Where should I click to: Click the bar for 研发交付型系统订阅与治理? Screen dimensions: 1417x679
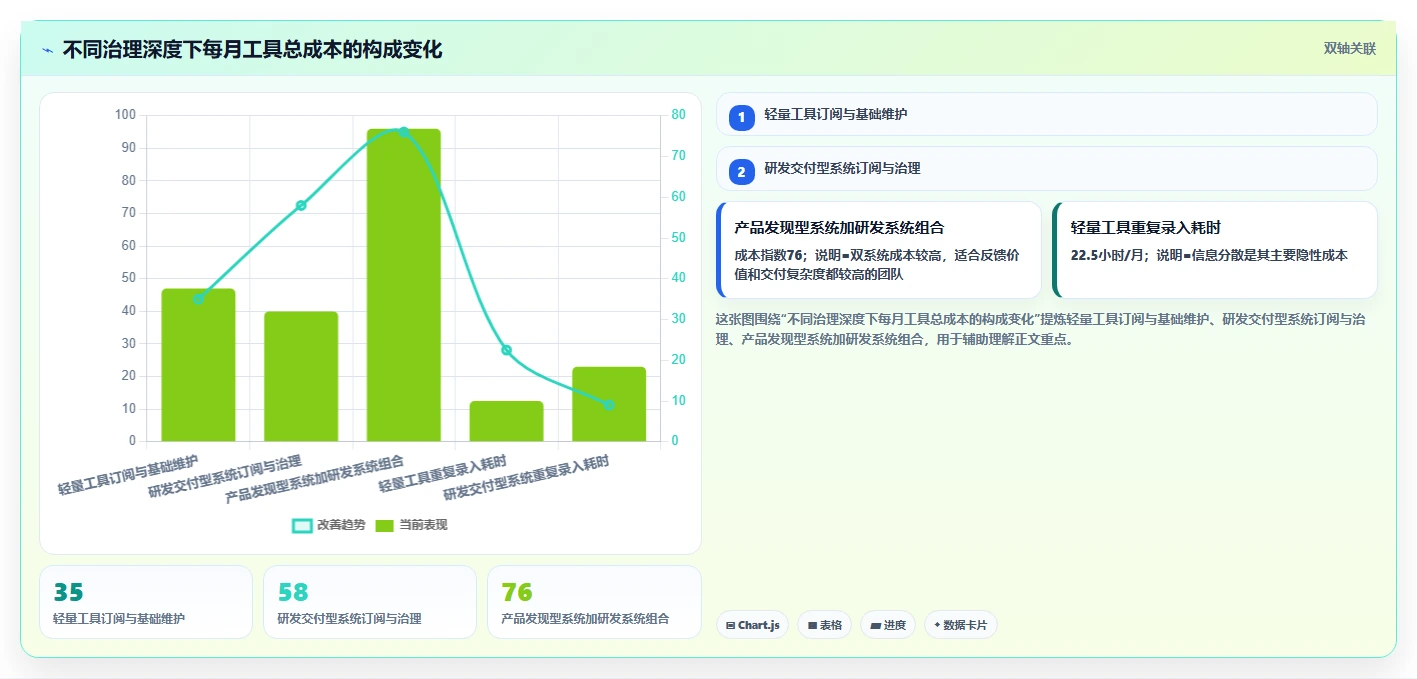(x=301, y=376)
